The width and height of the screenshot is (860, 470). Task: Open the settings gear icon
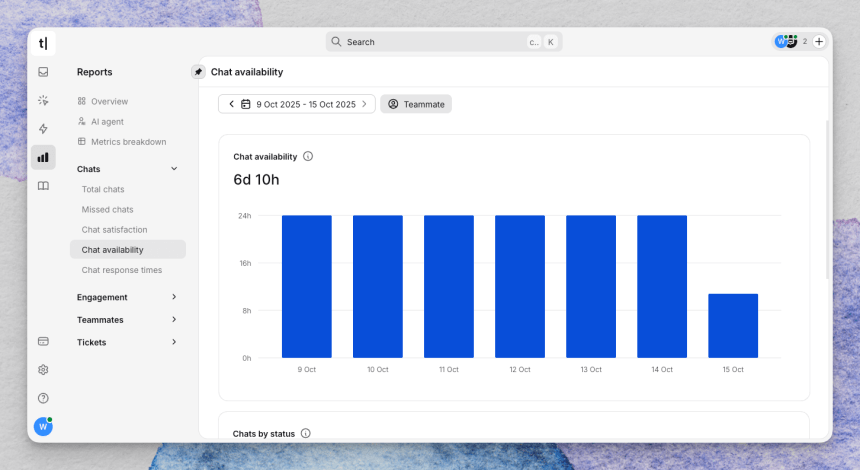[x=43, y=370]
